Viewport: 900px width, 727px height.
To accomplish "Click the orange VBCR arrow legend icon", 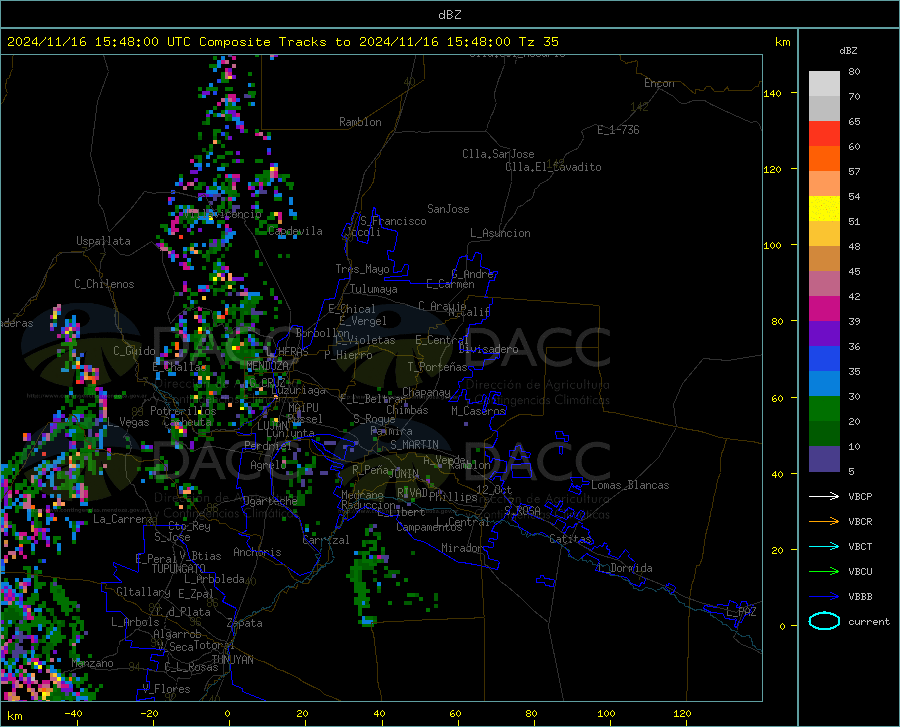I will click(x=824, y=522).
